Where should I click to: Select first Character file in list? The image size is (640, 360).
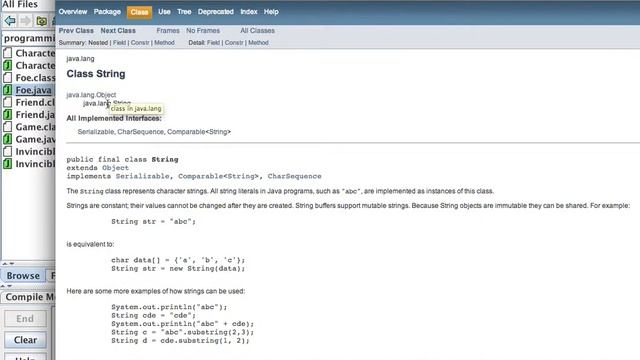point(35,53)
